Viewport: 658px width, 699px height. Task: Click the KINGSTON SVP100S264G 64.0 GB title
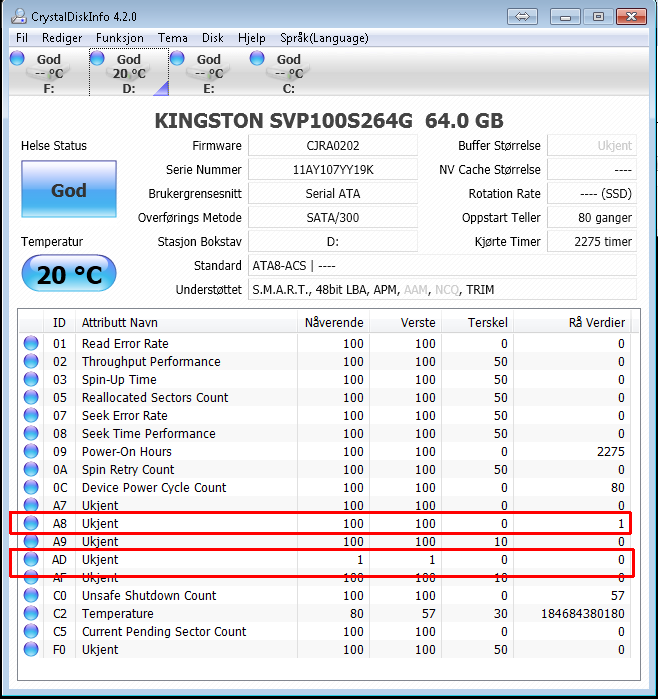coord(329,121)
